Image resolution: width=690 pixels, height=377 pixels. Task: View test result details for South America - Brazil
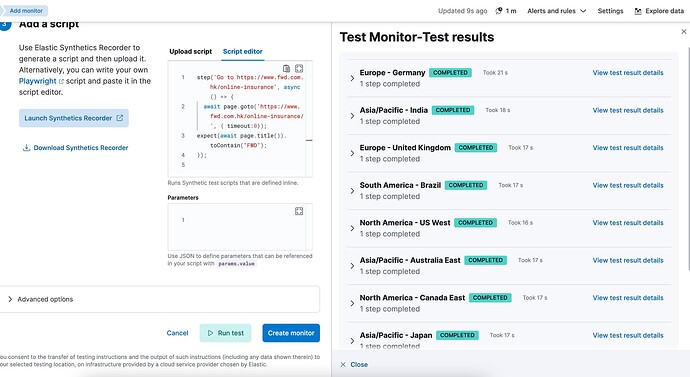[x=628, y=185]
